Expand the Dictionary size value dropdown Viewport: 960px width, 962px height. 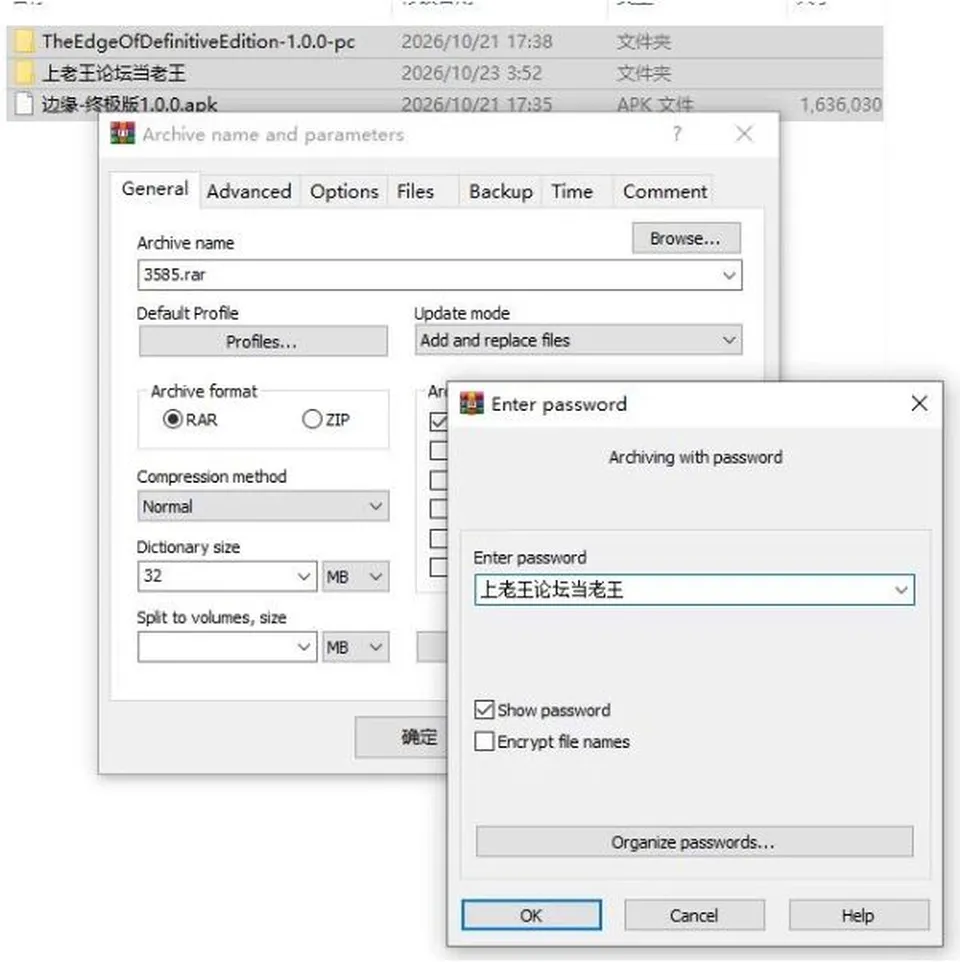[303, 576]
